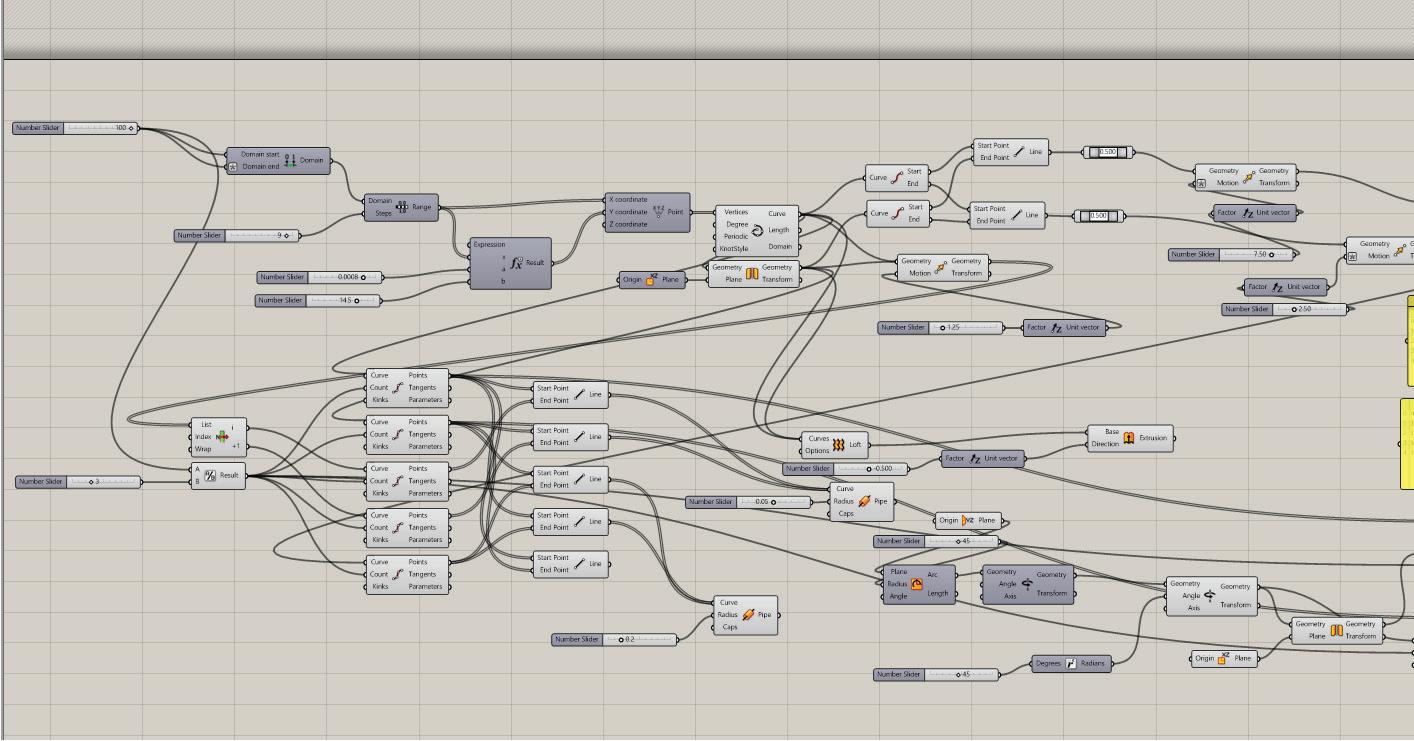Select the Extrusion component icon
Viewport: 1414px width, 741px height.
pyautogui.click(x=1129, y=438)
